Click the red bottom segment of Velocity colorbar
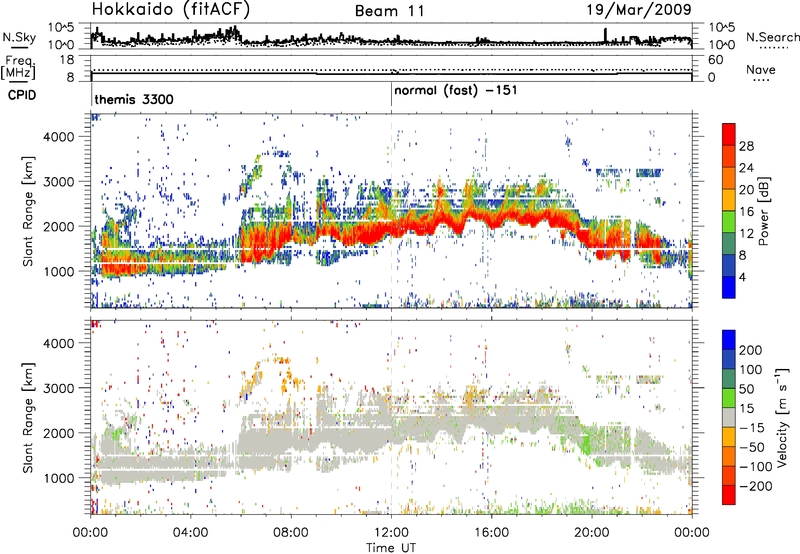This screenshot has width=800, height=554. [x=729, y=495]
